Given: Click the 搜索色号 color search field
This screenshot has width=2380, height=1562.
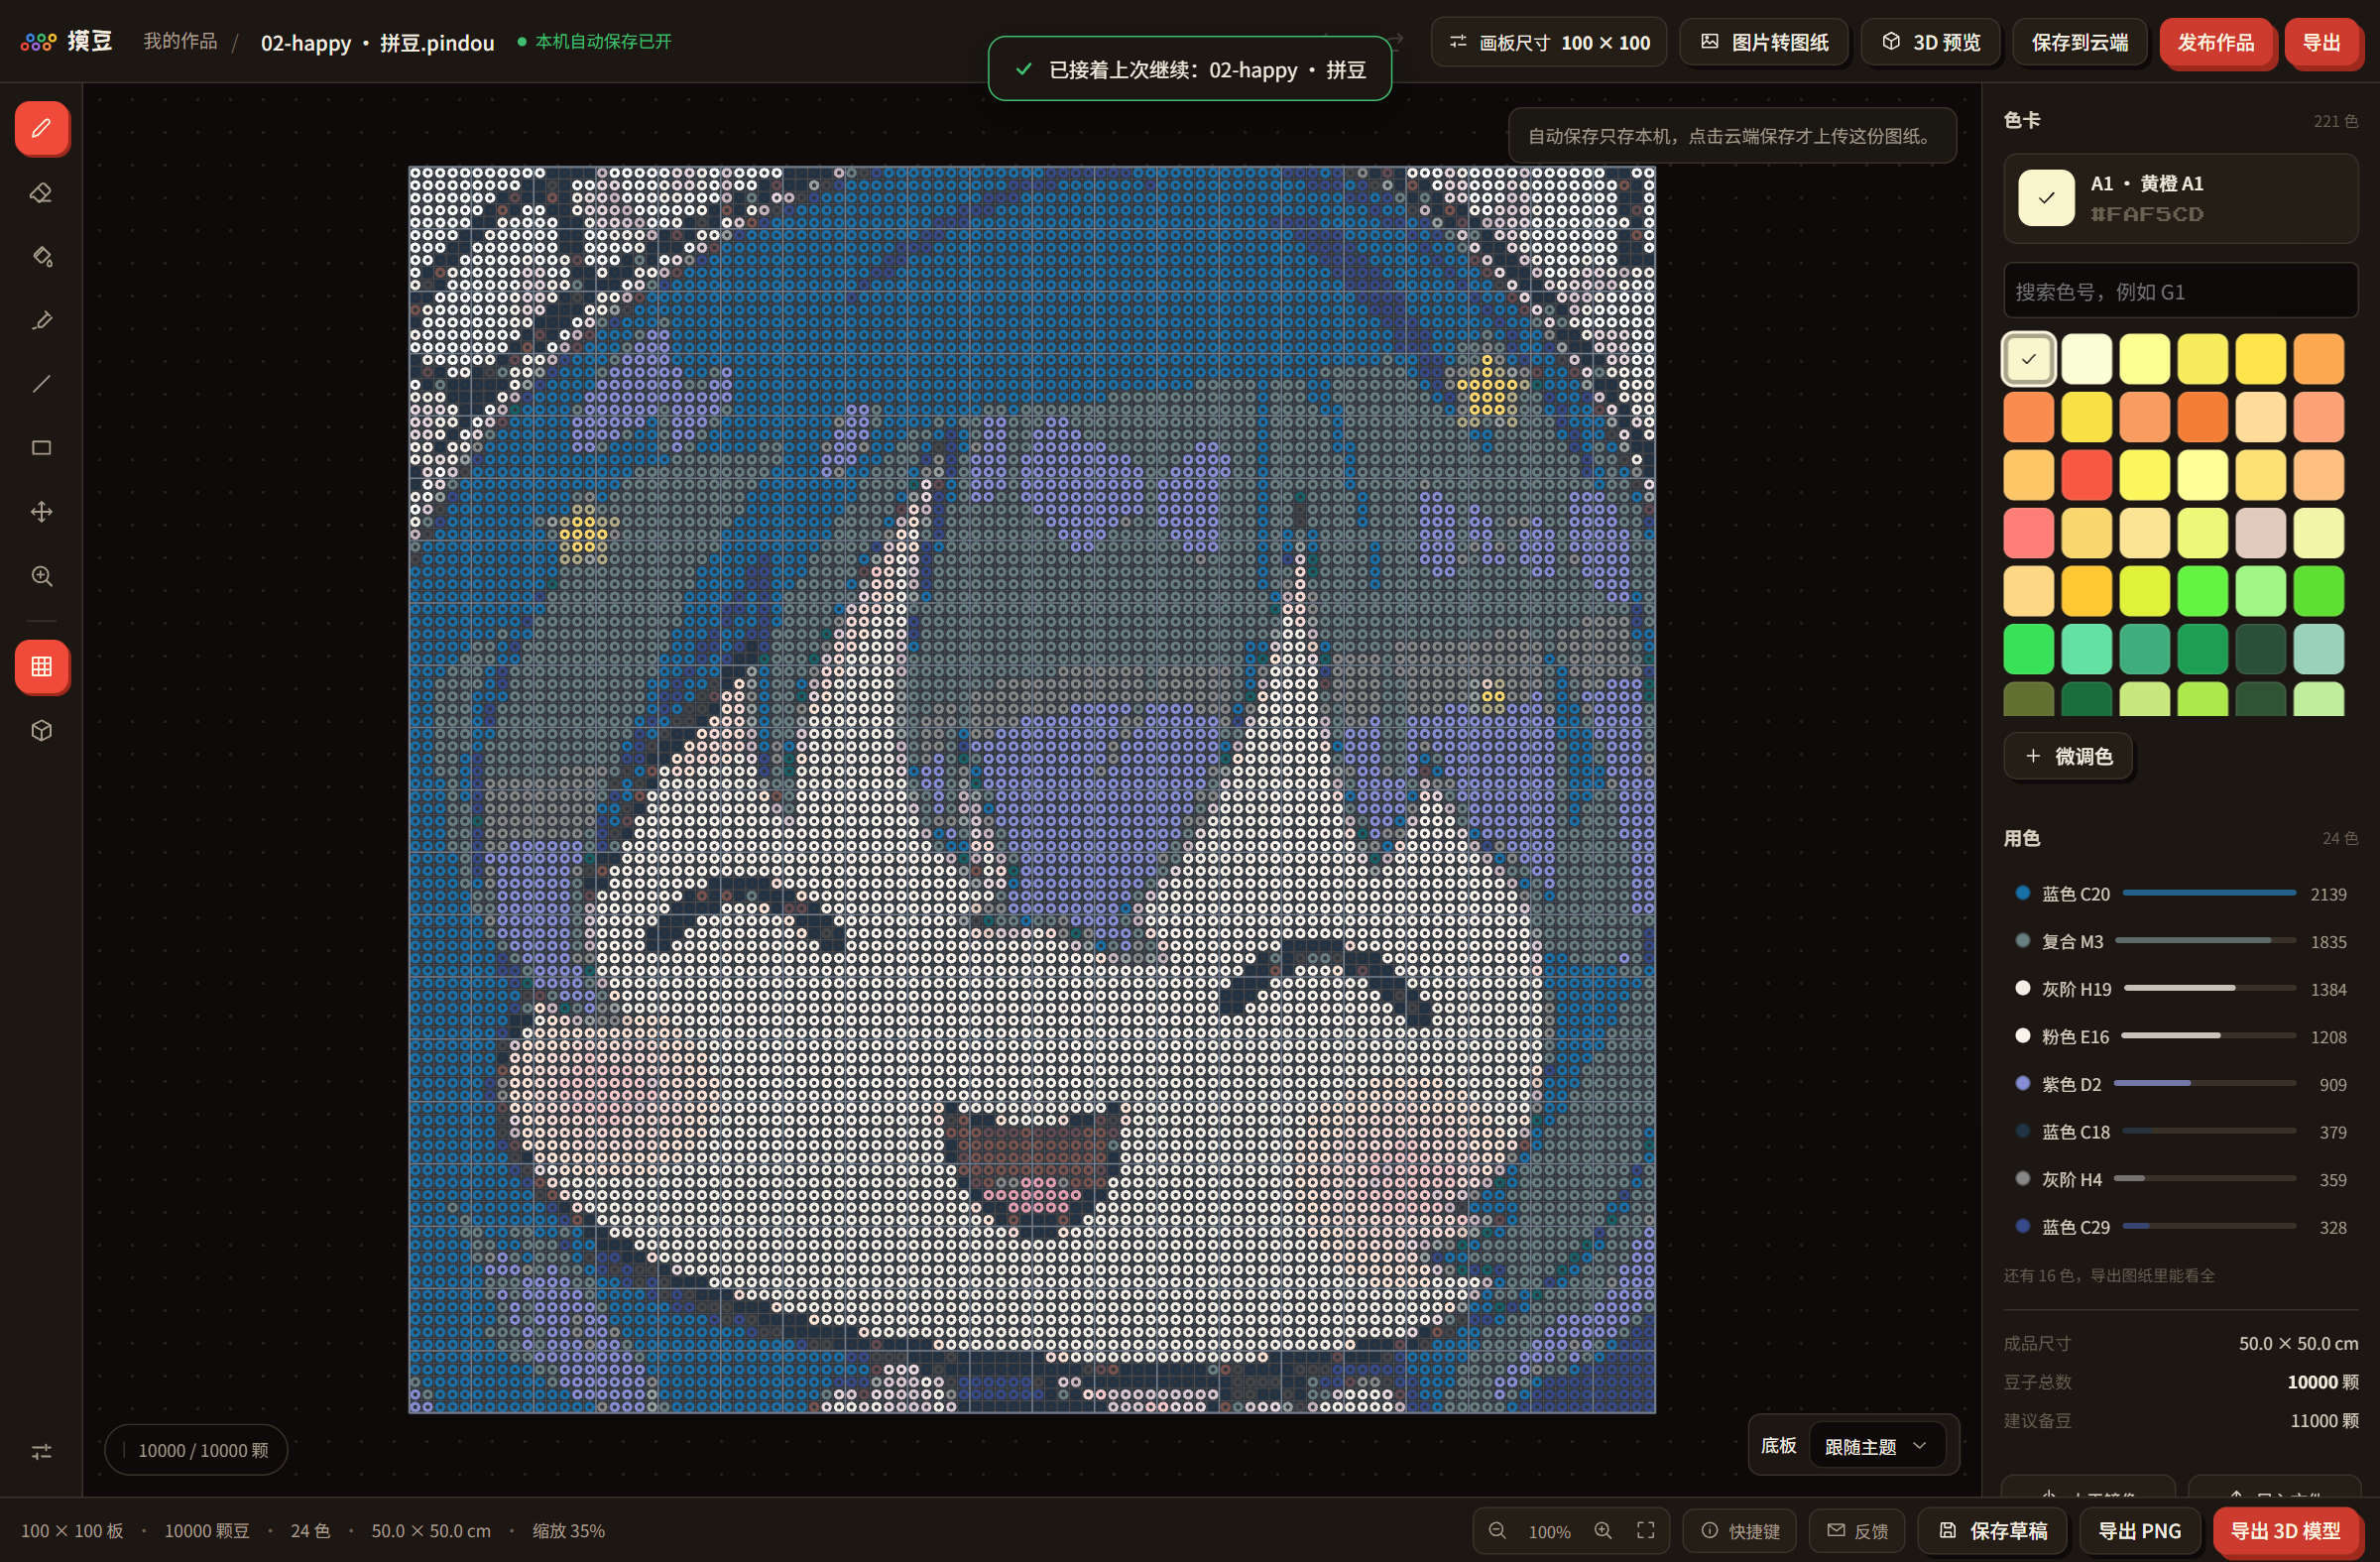Looking at the screenshot, I should 2181,291.
